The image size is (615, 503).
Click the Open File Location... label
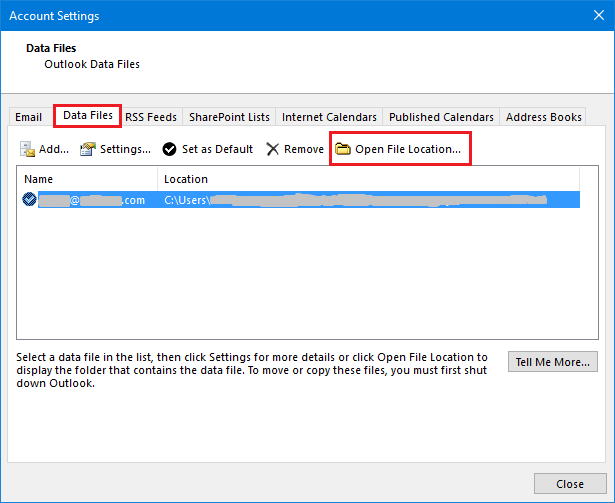[x=408, y=149]
